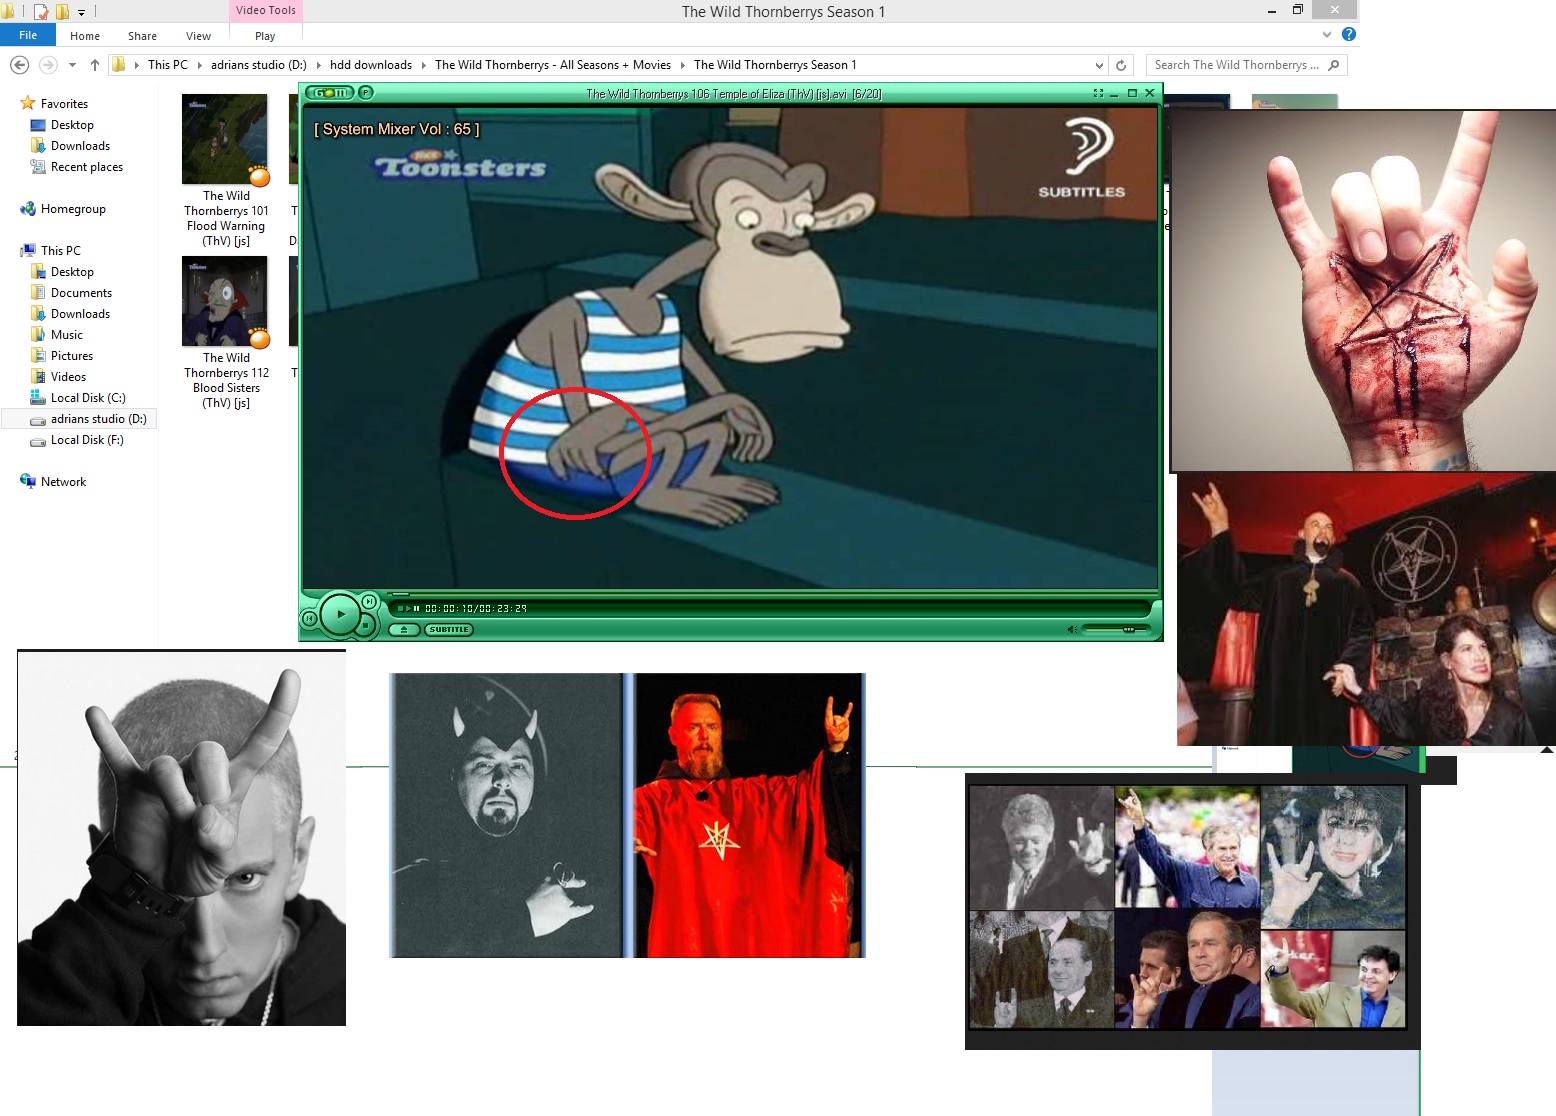Click the GOM logo menu button

(331, 93)
